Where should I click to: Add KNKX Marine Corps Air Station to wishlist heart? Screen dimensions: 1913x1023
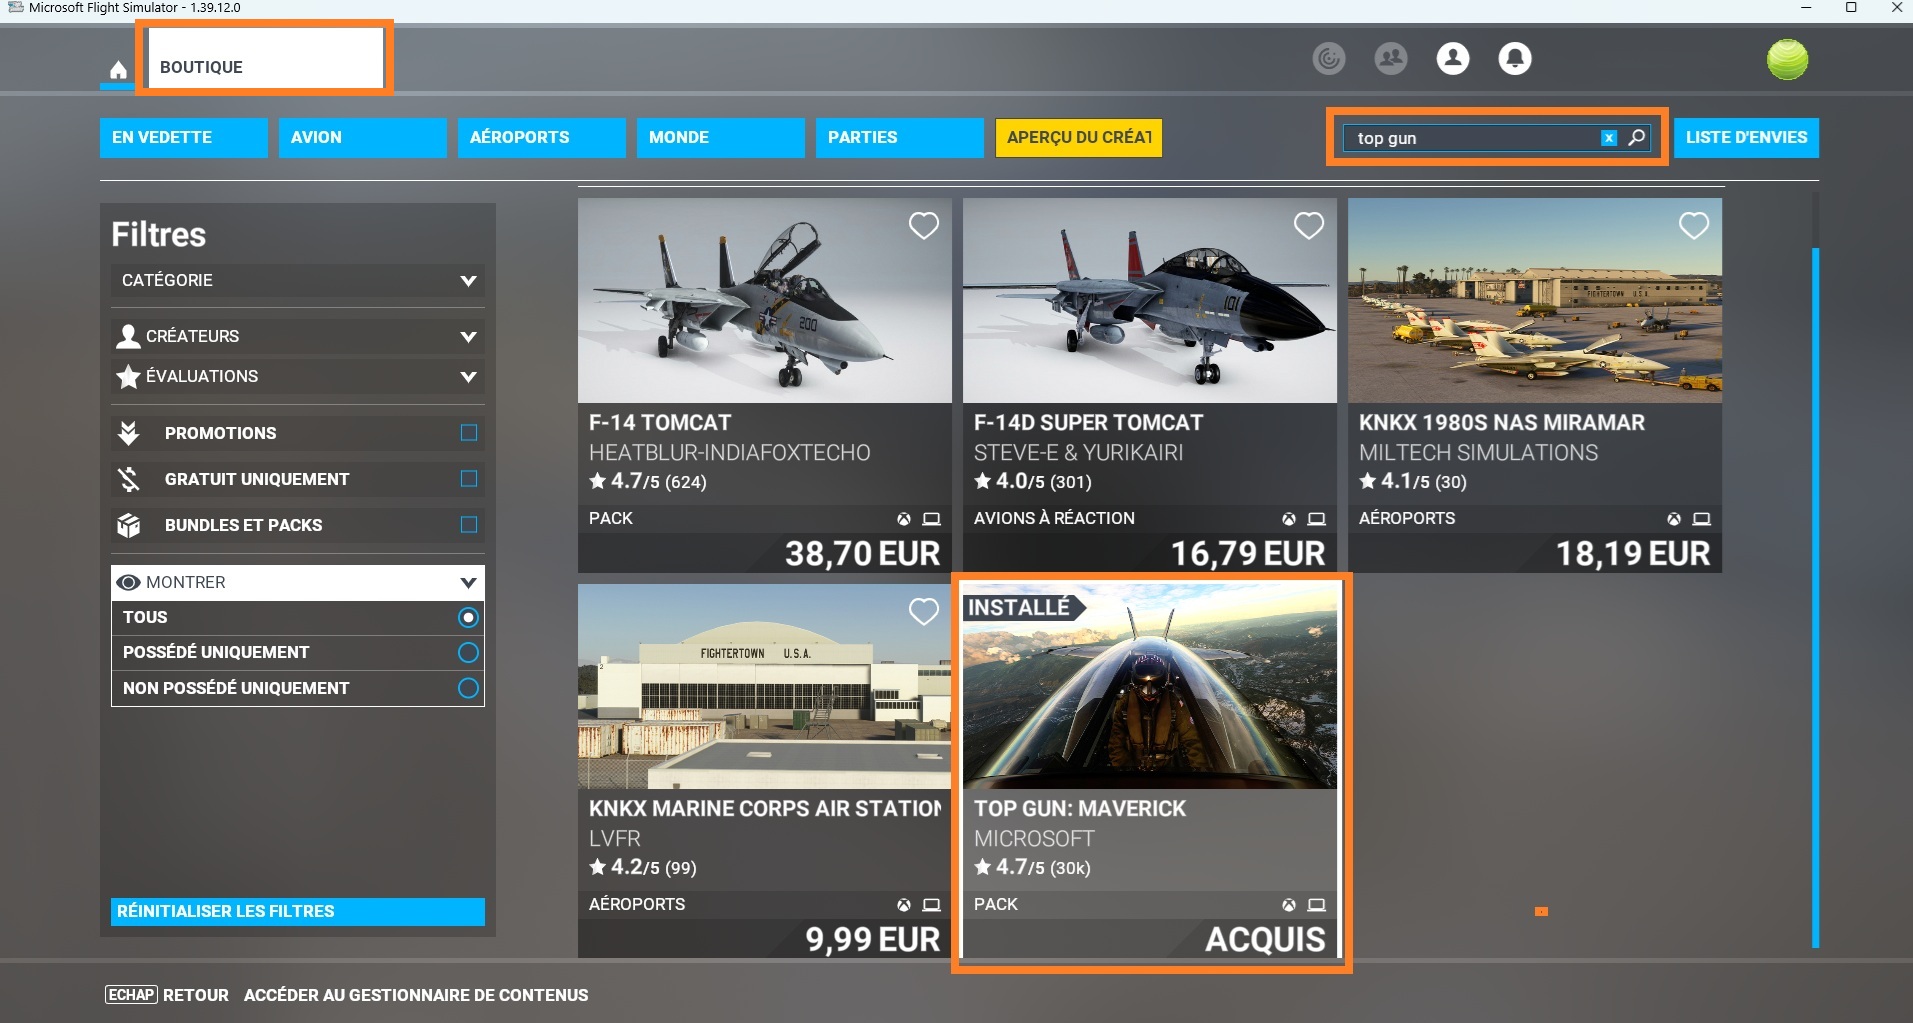click(x=924, y=612)
